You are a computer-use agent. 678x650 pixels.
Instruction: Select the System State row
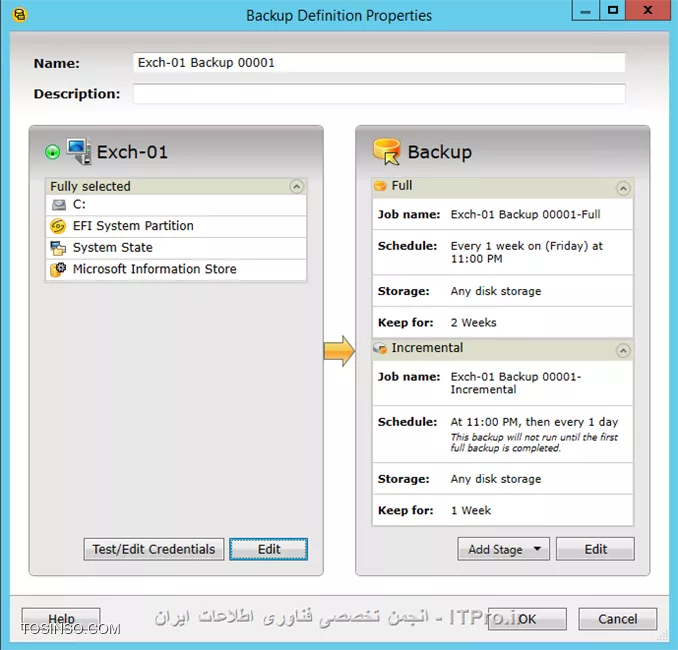pos(176,248)
